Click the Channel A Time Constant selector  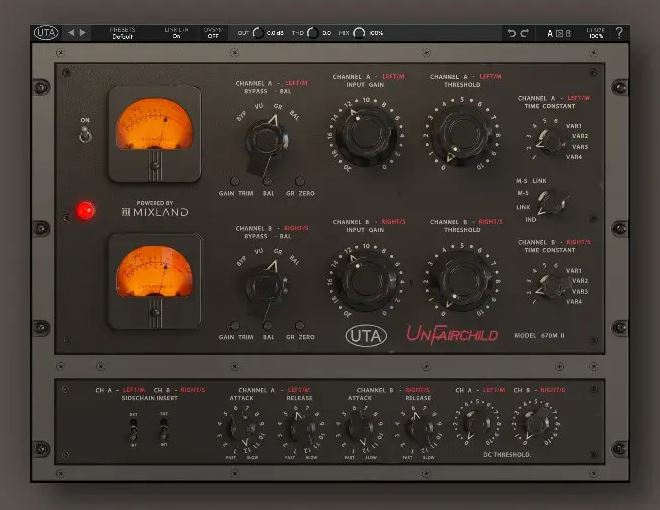tap(548, 139)
